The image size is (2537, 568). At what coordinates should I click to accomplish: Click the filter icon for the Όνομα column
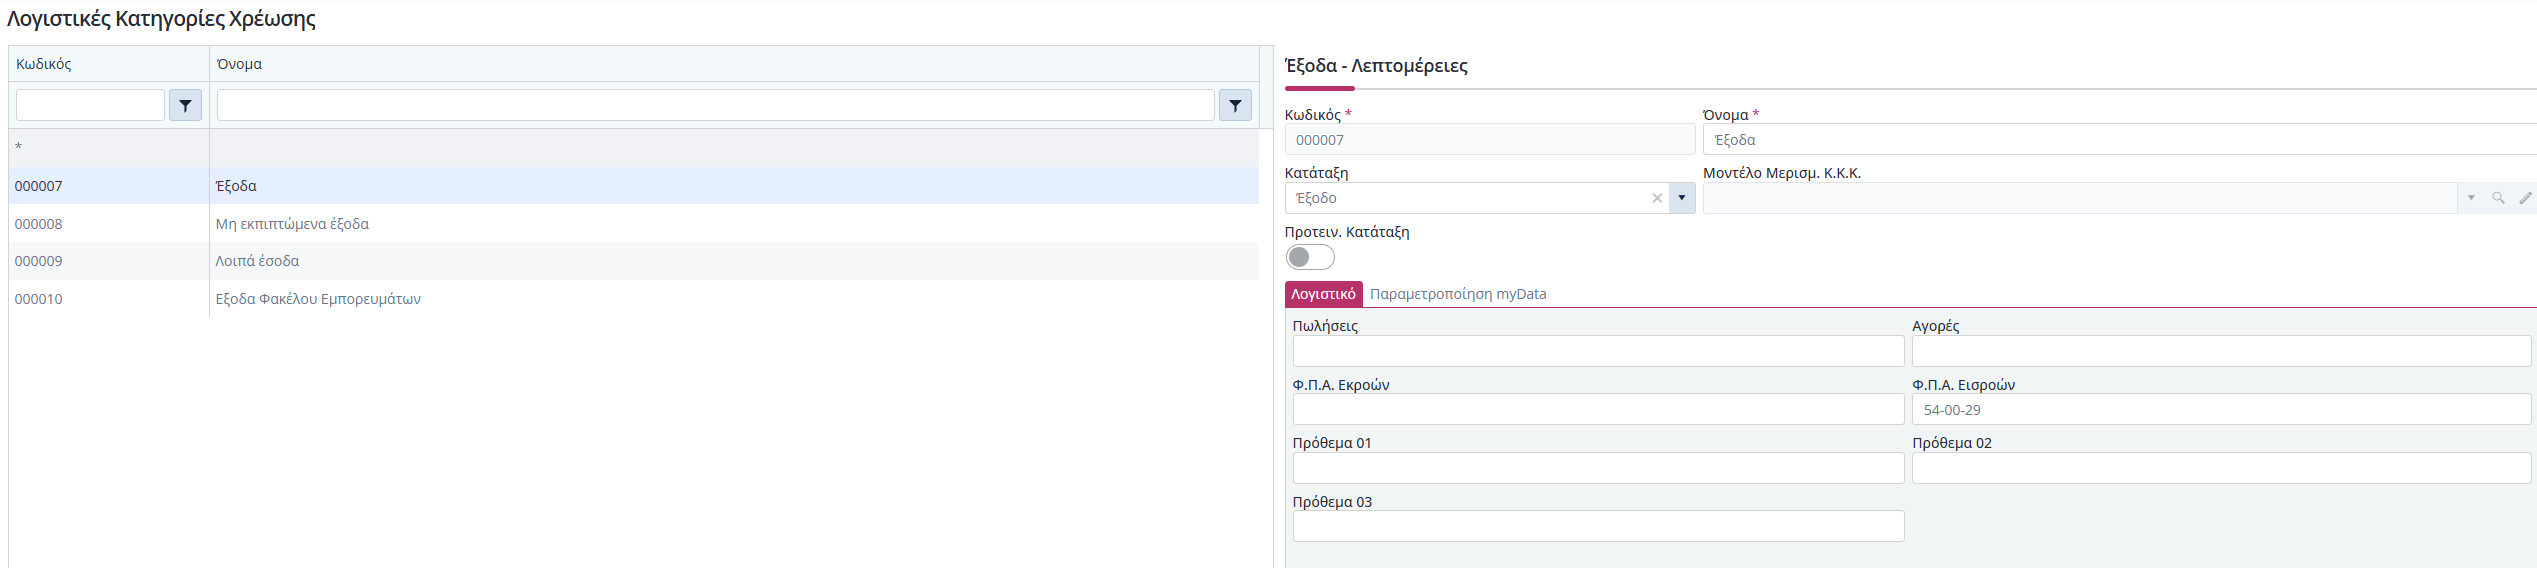point(1235,105)
